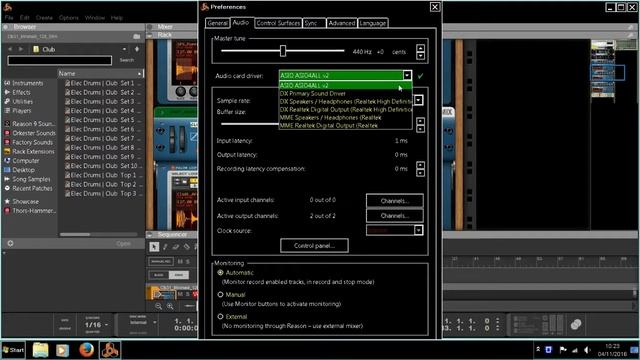
Task: Switch to the Language preferences tab
Action: pos(372,23)
